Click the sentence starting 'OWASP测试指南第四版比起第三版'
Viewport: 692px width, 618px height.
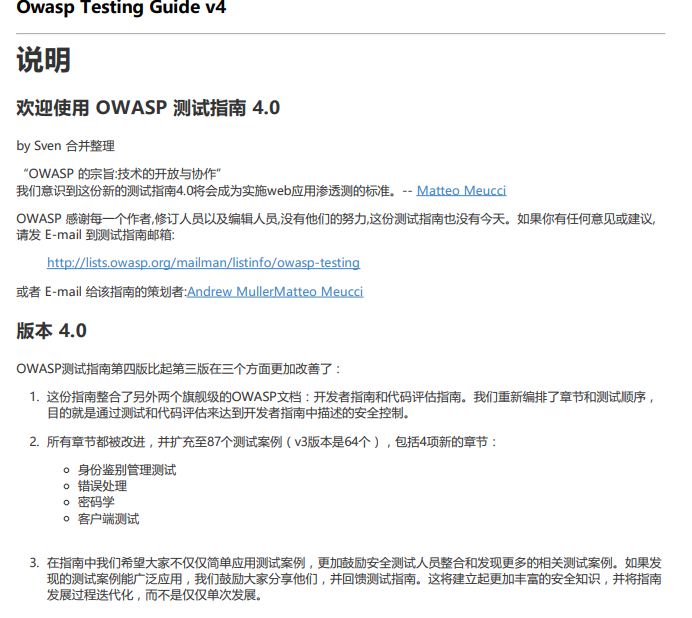[179, 369]
